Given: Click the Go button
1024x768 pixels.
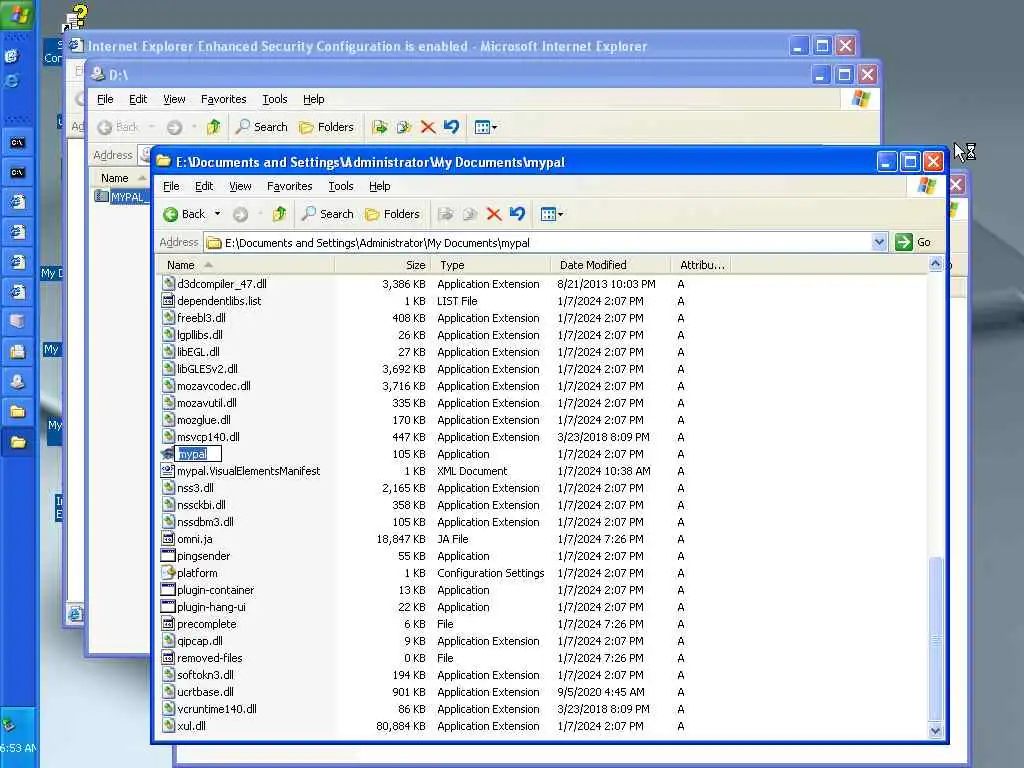Looking at the screenshot, I should click(913, 242).
